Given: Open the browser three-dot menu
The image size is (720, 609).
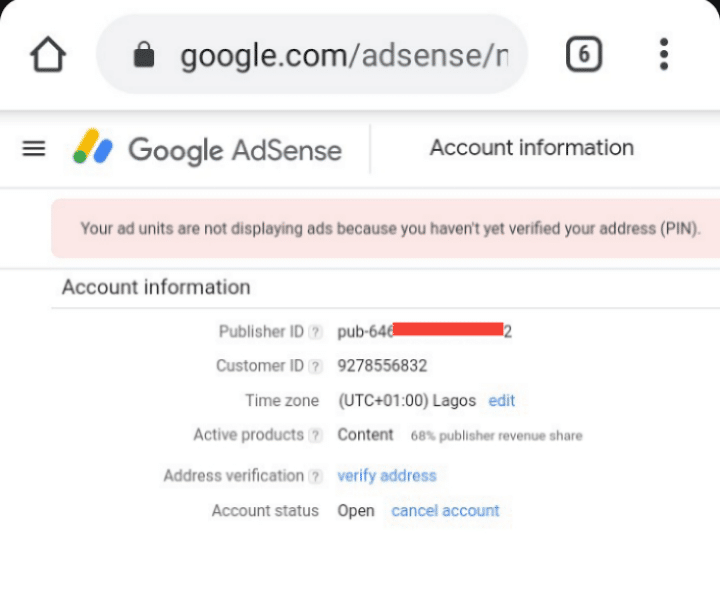Looking at the screenshot, I should 664,54.
